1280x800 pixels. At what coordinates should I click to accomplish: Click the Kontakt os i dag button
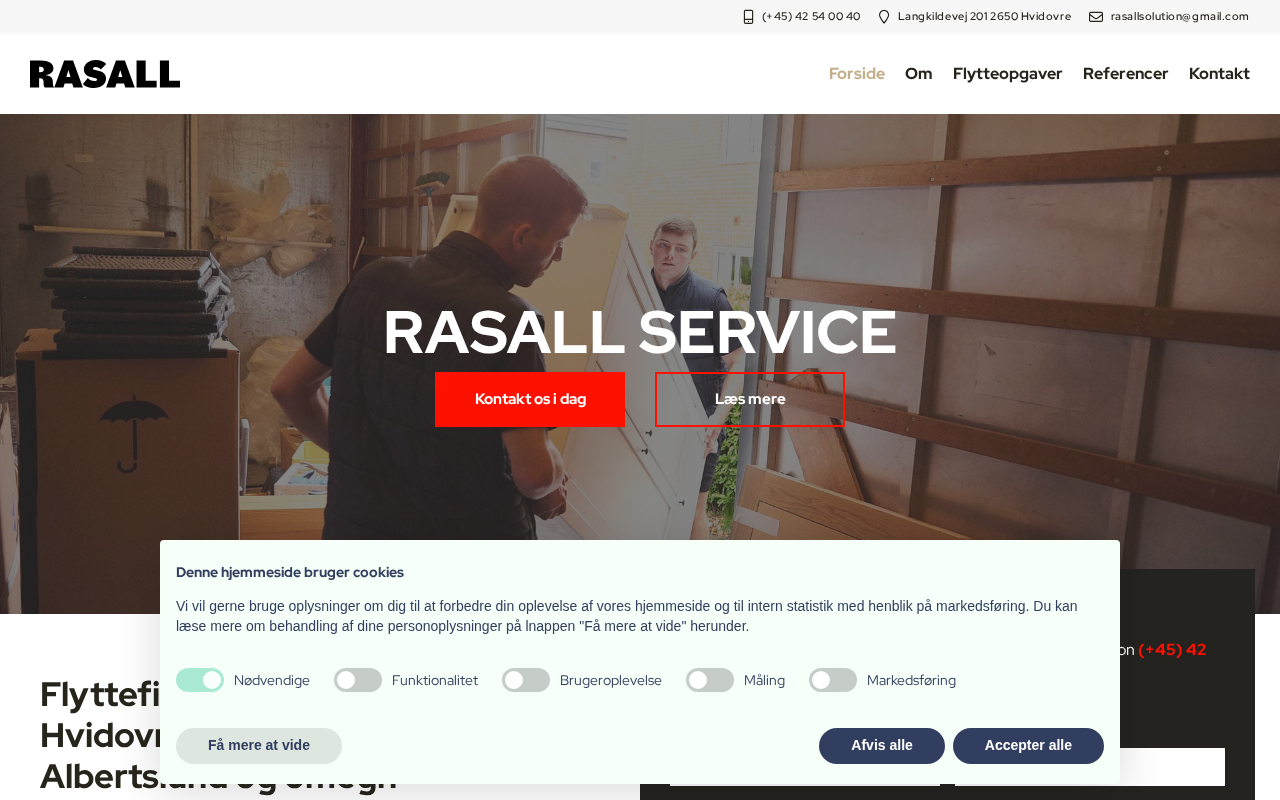tap(530, 399)
